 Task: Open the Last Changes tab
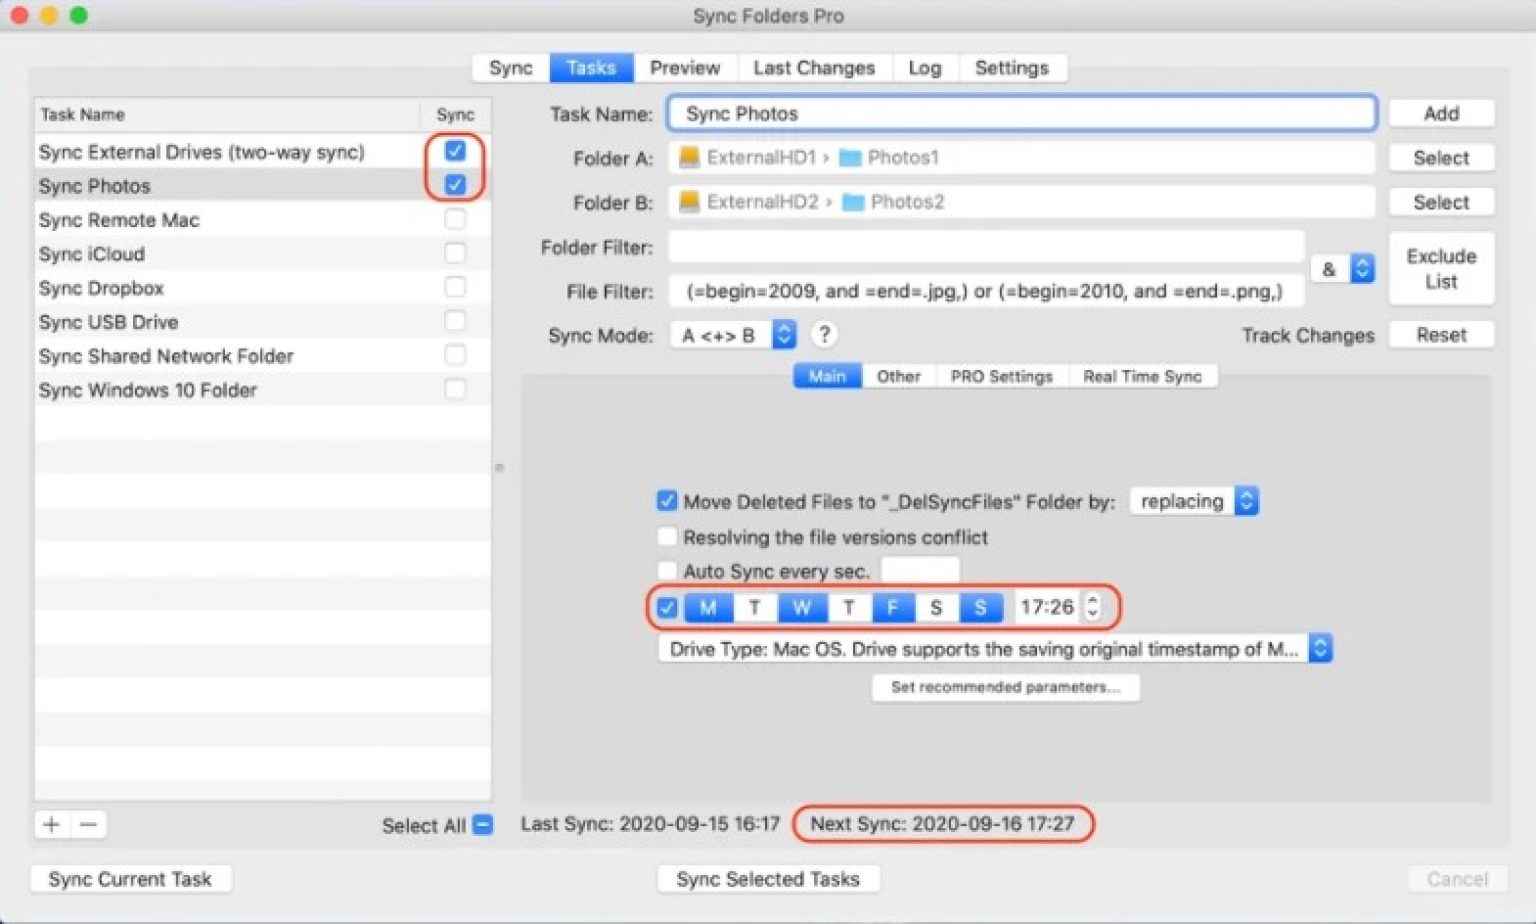click(814, 67)
